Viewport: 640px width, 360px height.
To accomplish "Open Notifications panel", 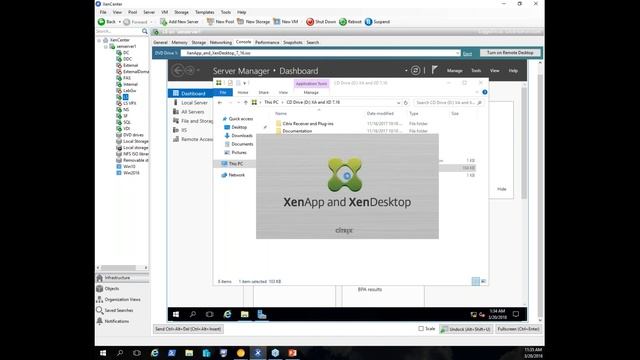I will tap(122, 321).
